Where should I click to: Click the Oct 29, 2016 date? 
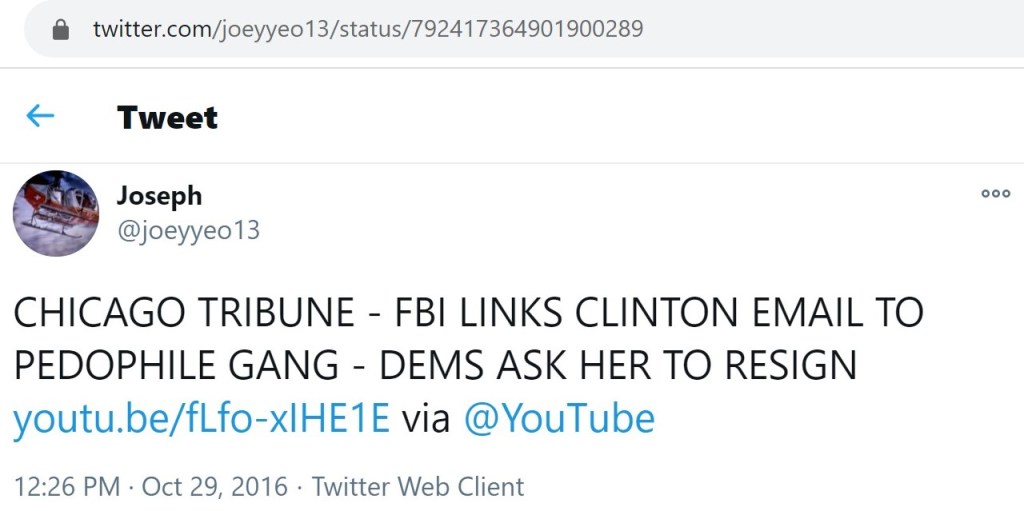point(214,487)
